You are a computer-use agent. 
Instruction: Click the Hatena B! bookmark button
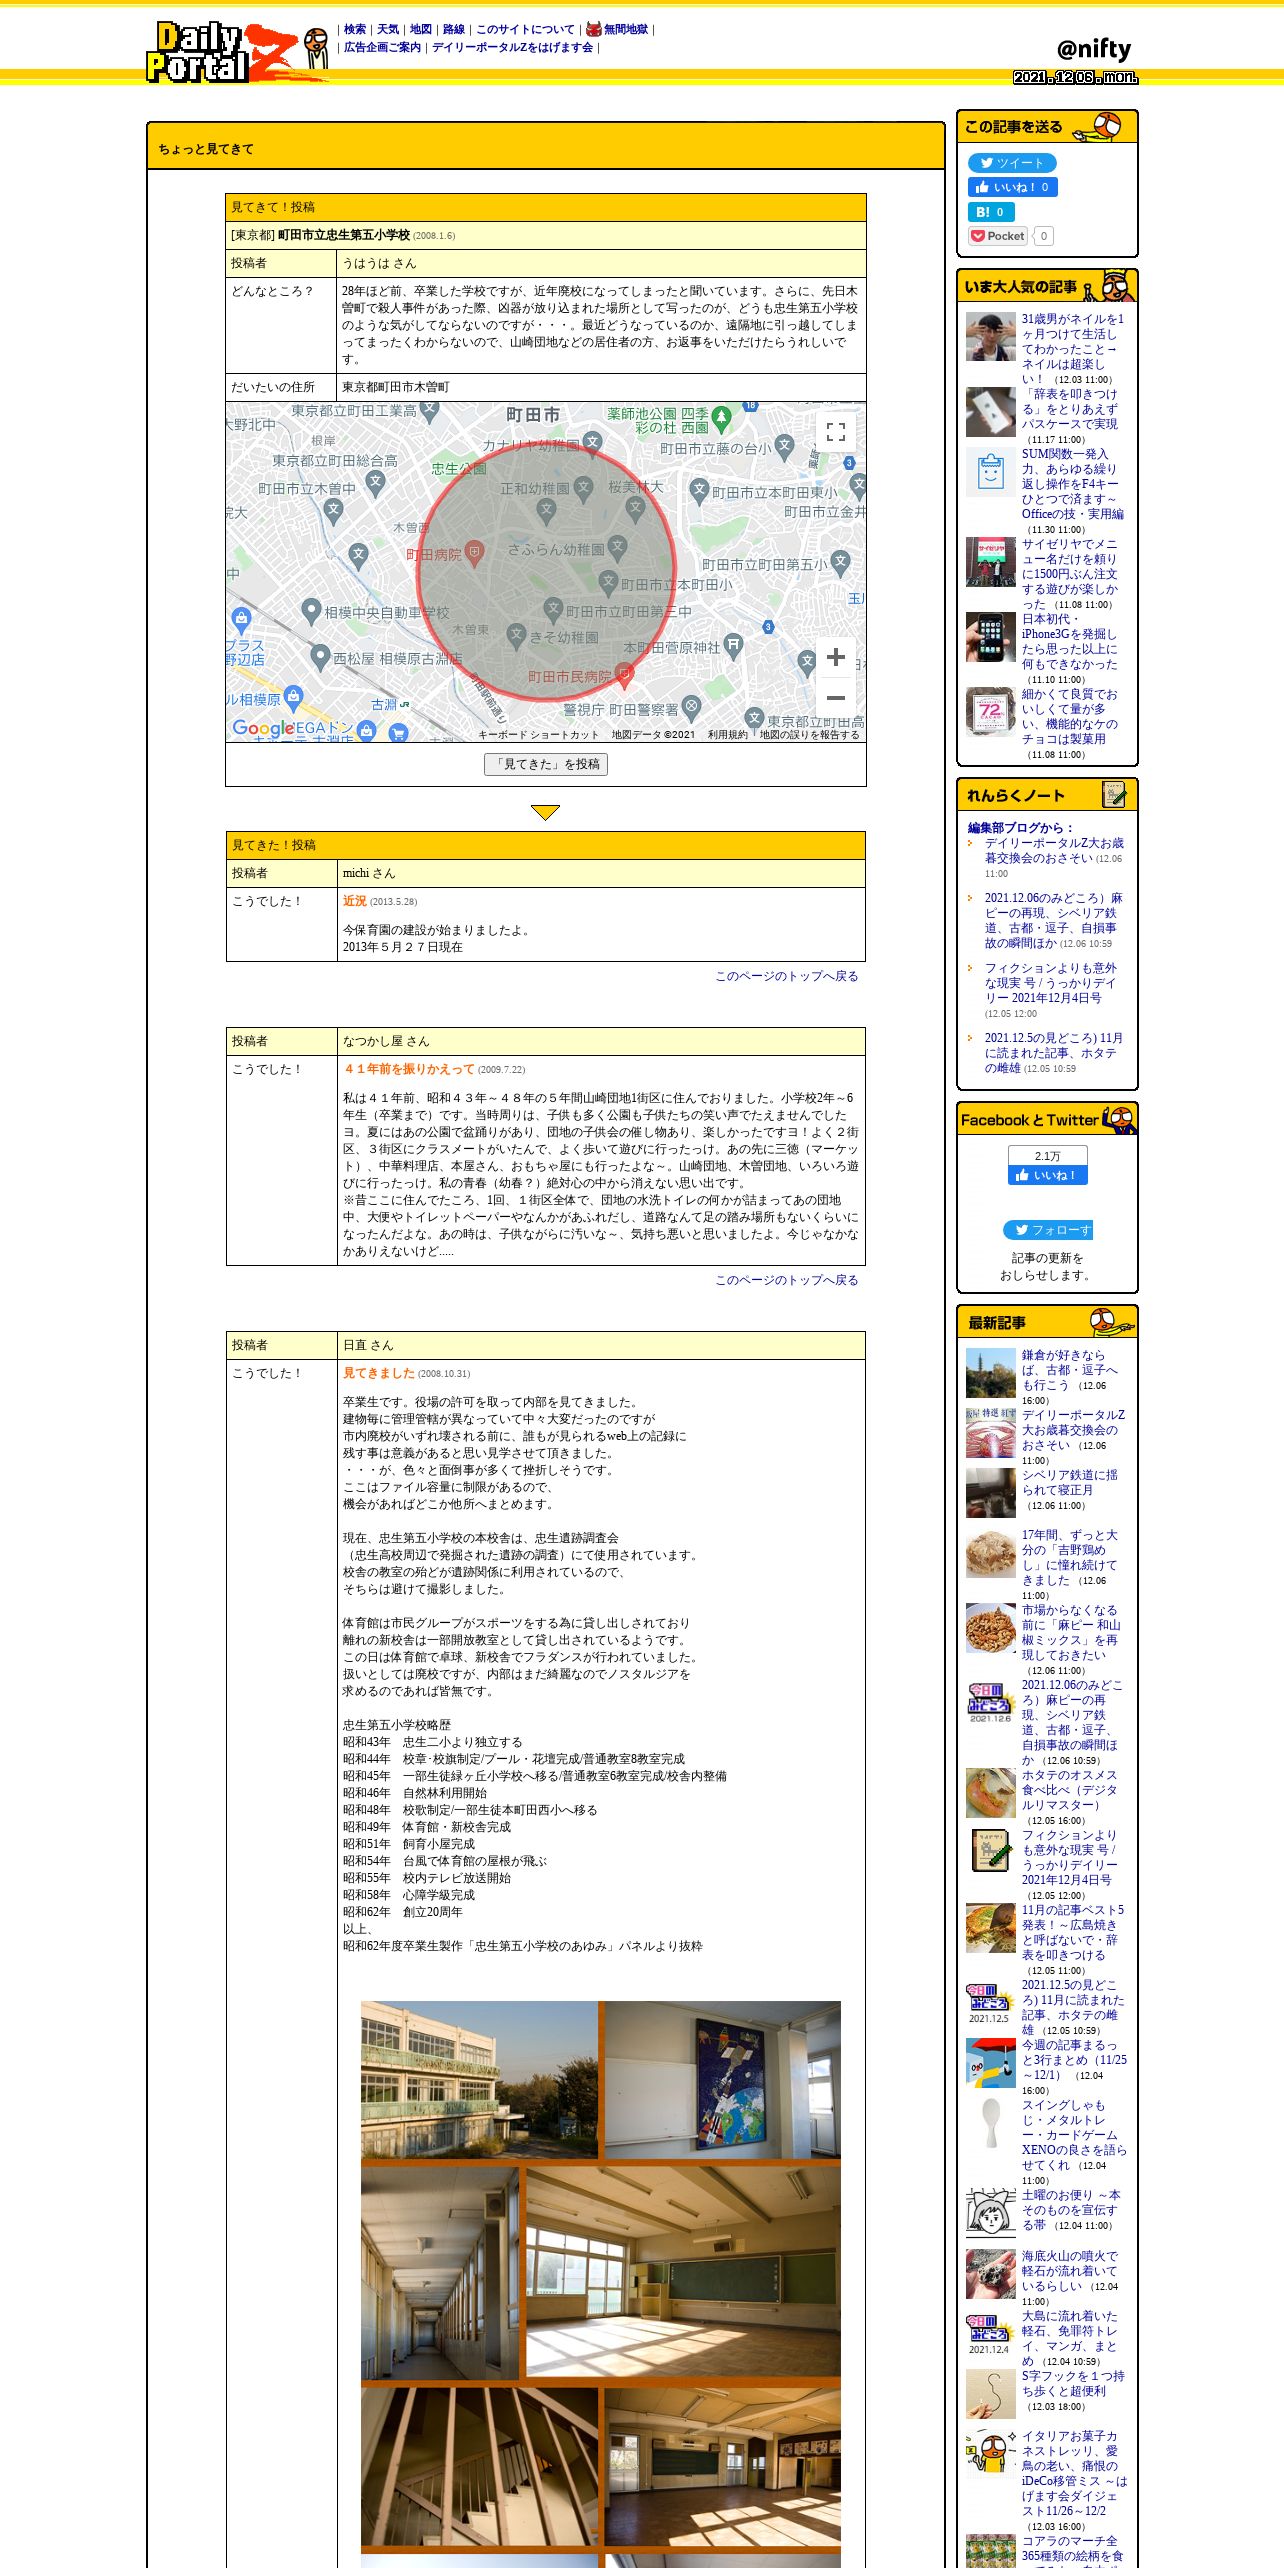coord(991,212)
